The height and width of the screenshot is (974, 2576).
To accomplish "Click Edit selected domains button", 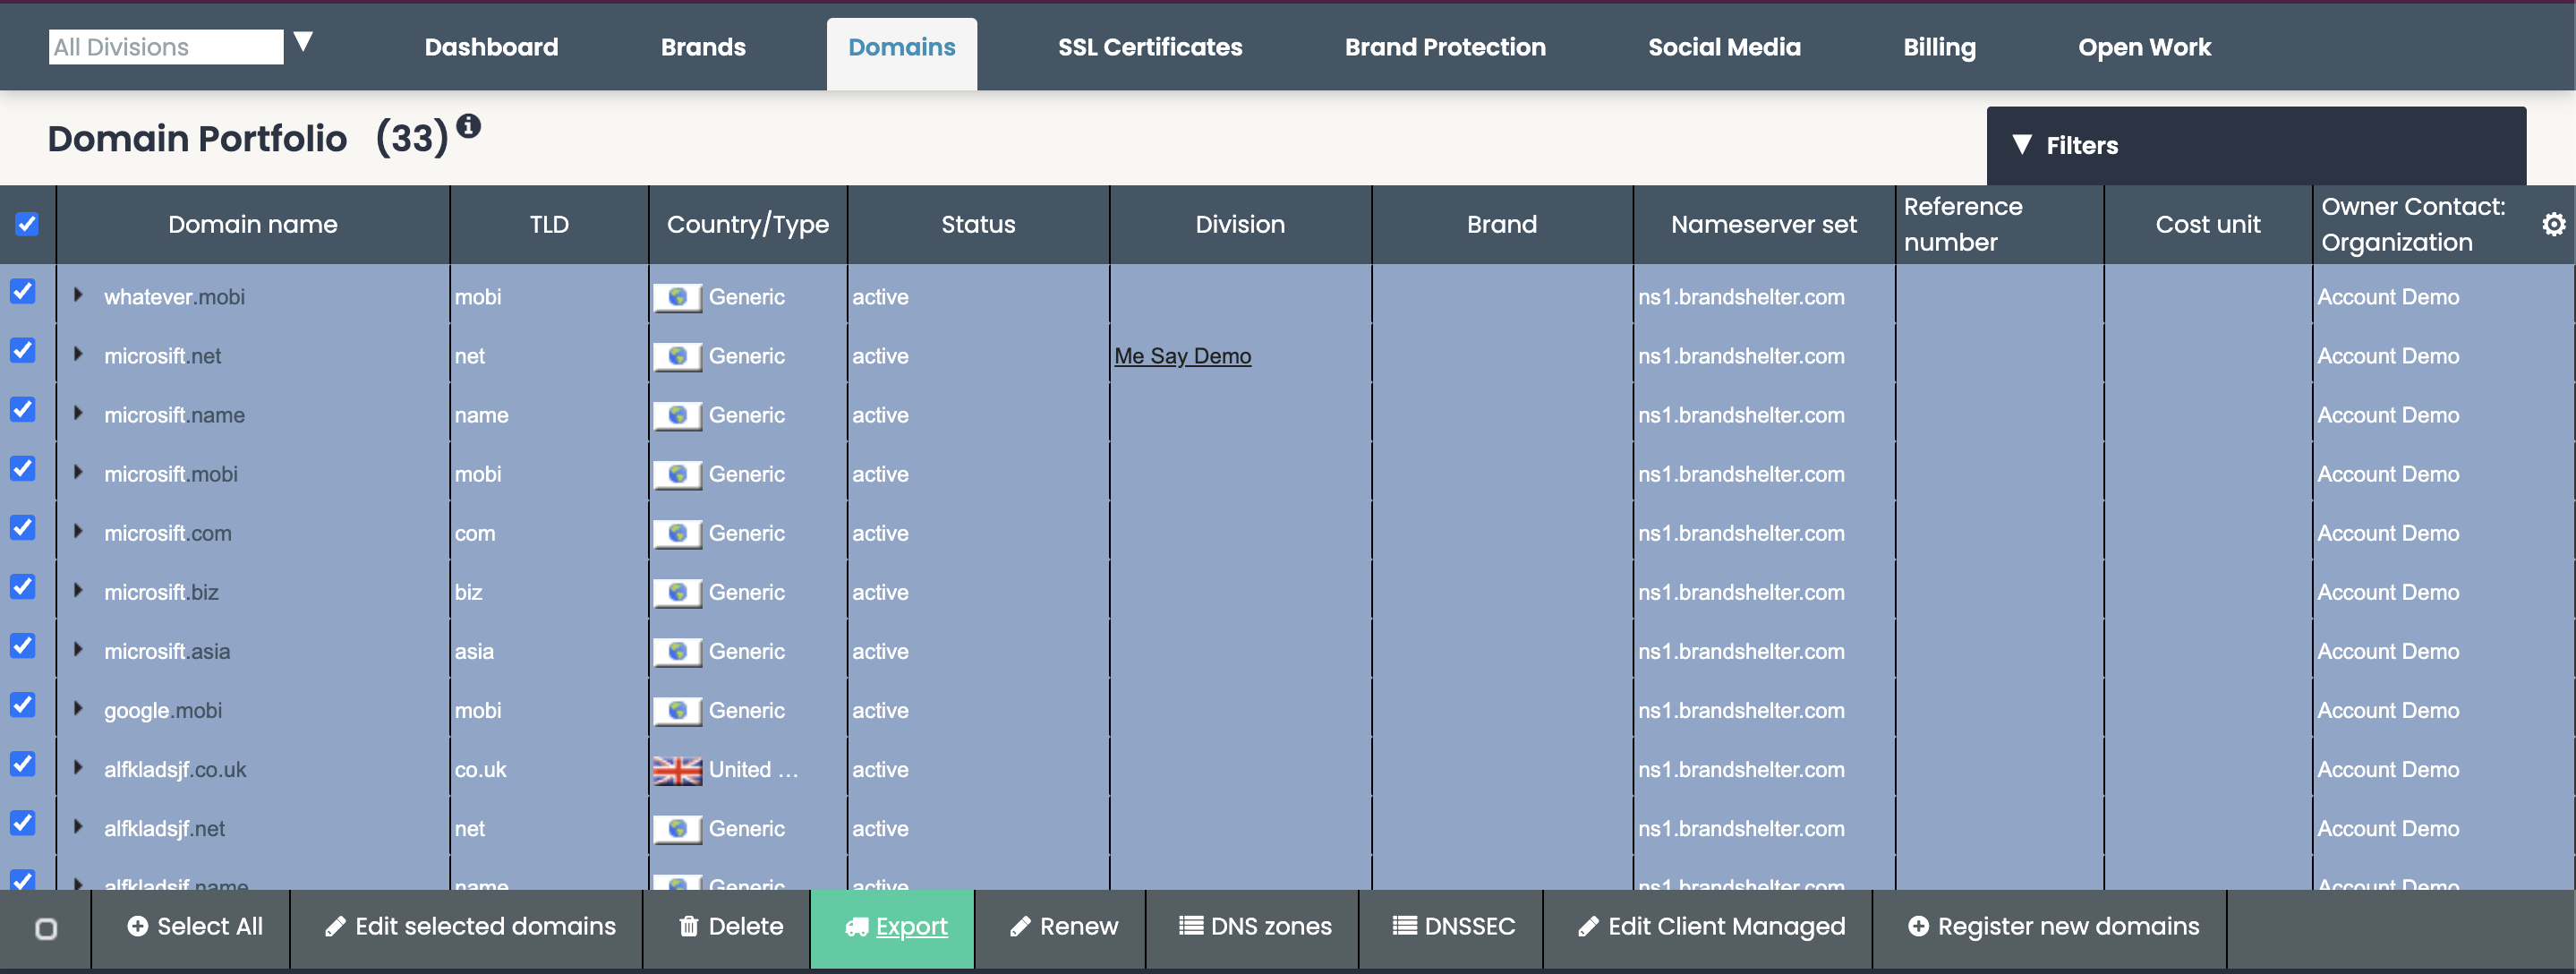I will pyautogui.click(x=470, y=926).
